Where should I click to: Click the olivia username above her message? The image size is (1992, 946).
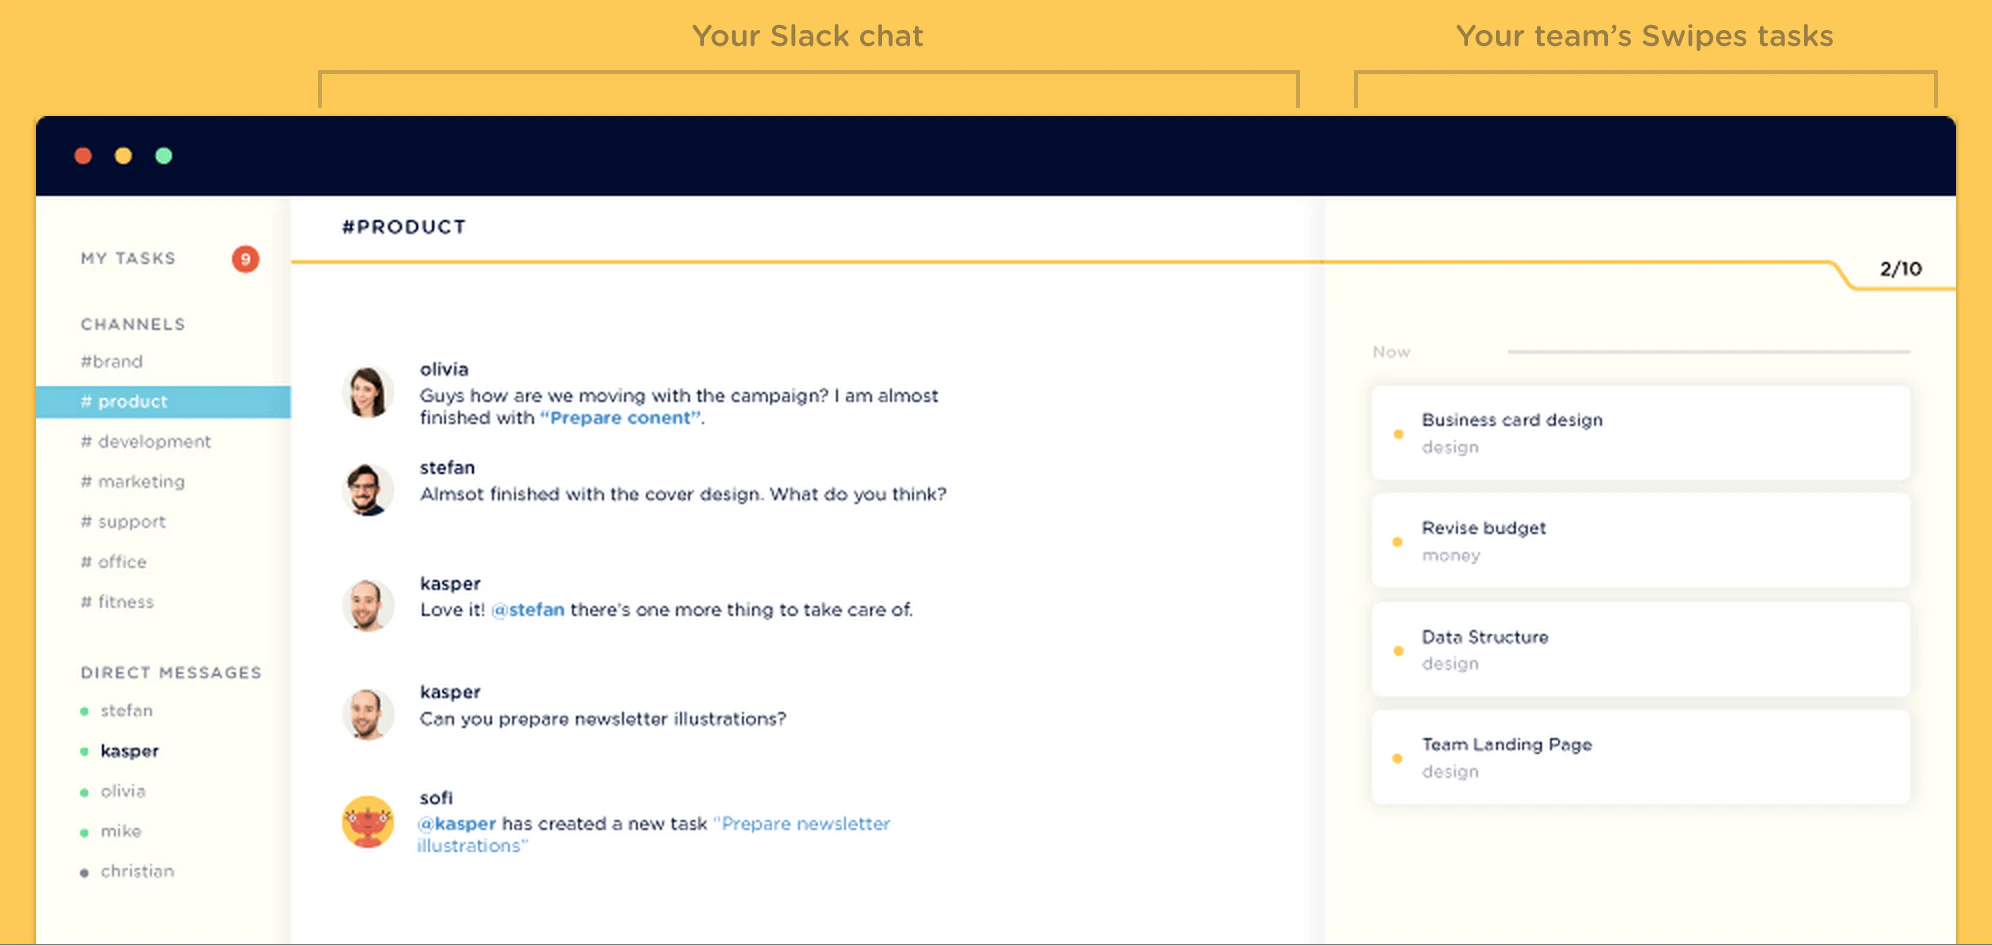(444, 369)
